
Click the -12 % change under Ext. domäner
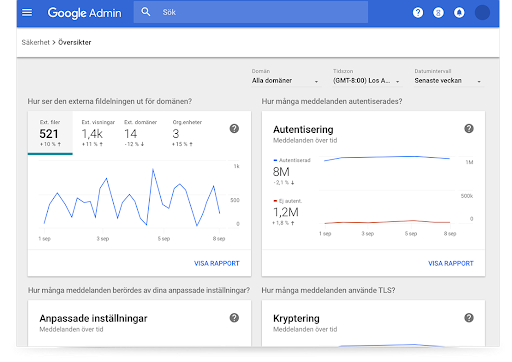coord(134,144)
